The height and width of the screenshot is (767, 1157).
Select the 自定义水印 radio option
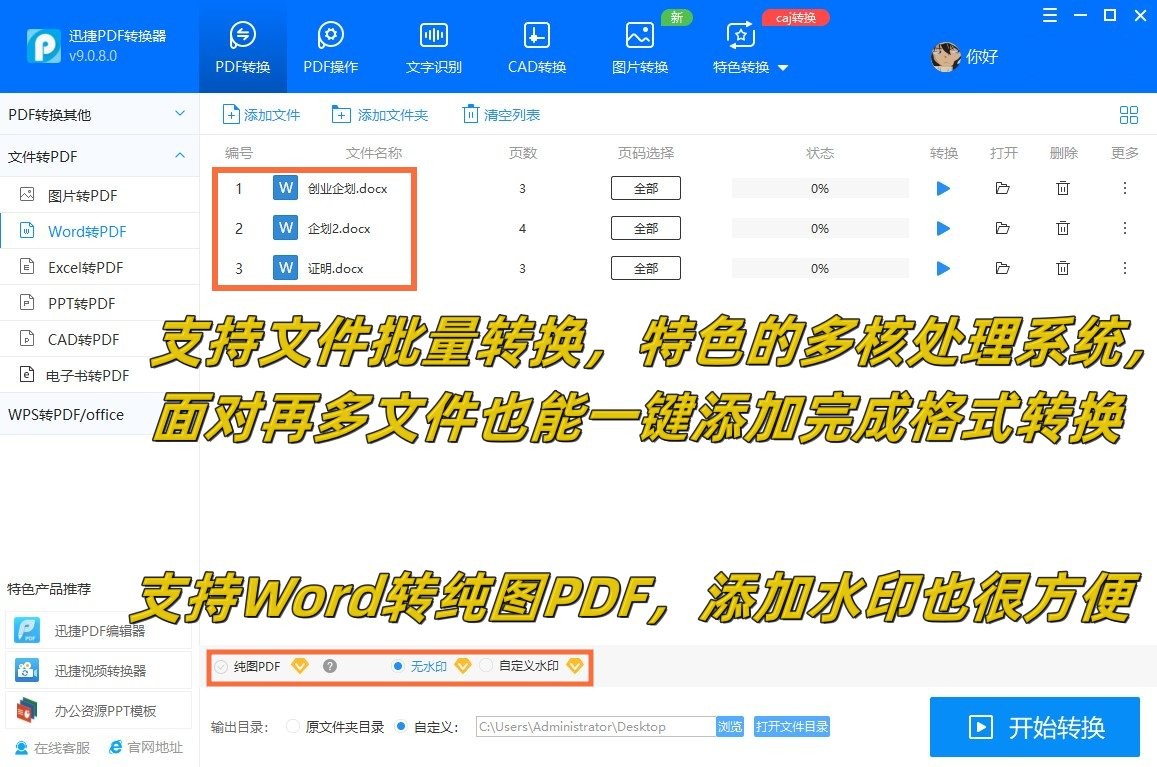[x=486, y=666]
